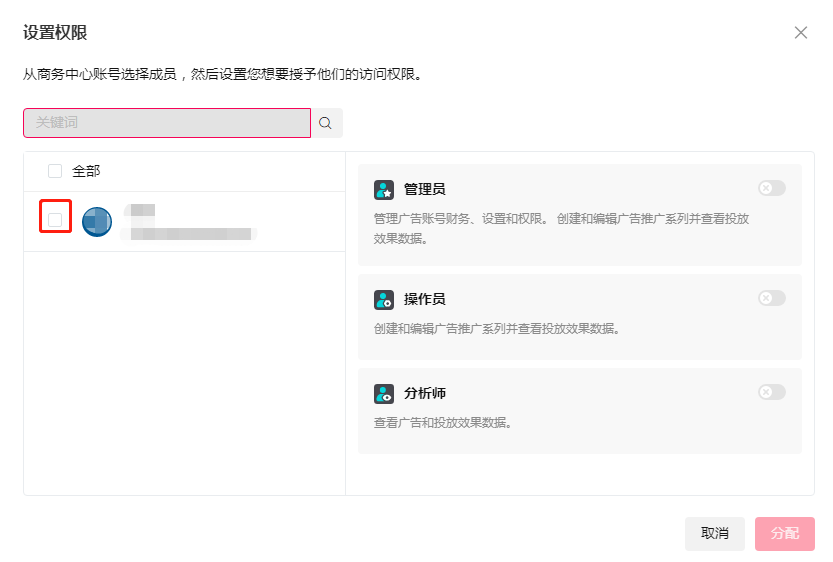Image resolution: width=833 pixels, height=562 pixels.
Task: Switch on the 分析师 access toggle
Action: click(x=771, y=392)
